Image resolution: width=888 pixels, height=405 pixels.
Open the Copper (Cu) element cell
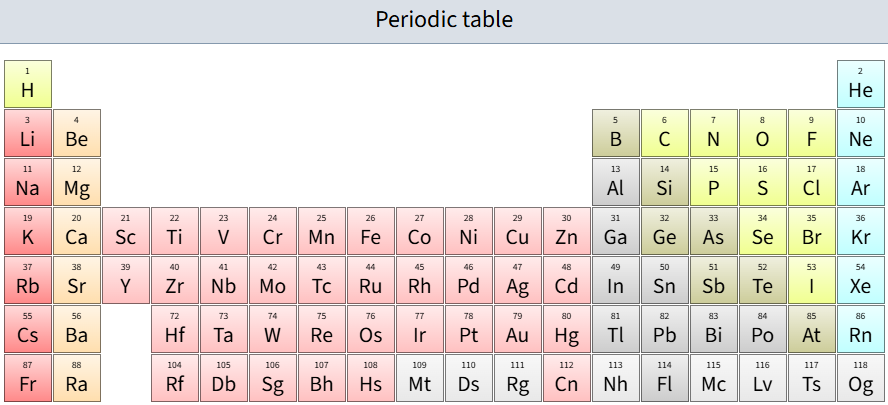[517, 231]
